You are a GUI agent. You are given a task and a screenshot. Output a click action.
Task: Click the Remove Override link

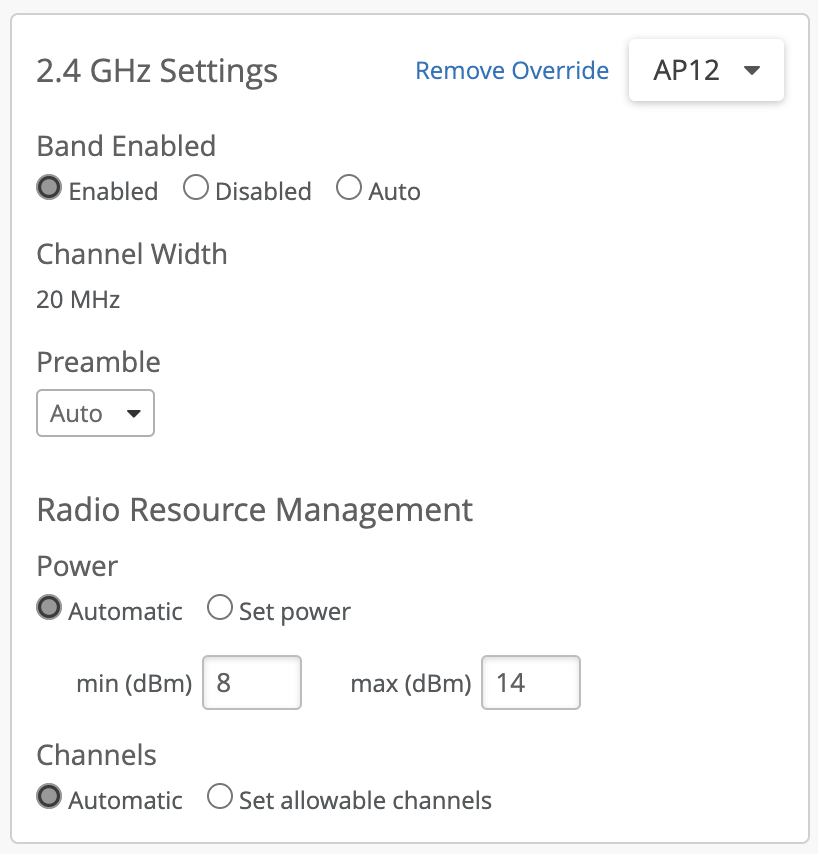coord(511,71)
